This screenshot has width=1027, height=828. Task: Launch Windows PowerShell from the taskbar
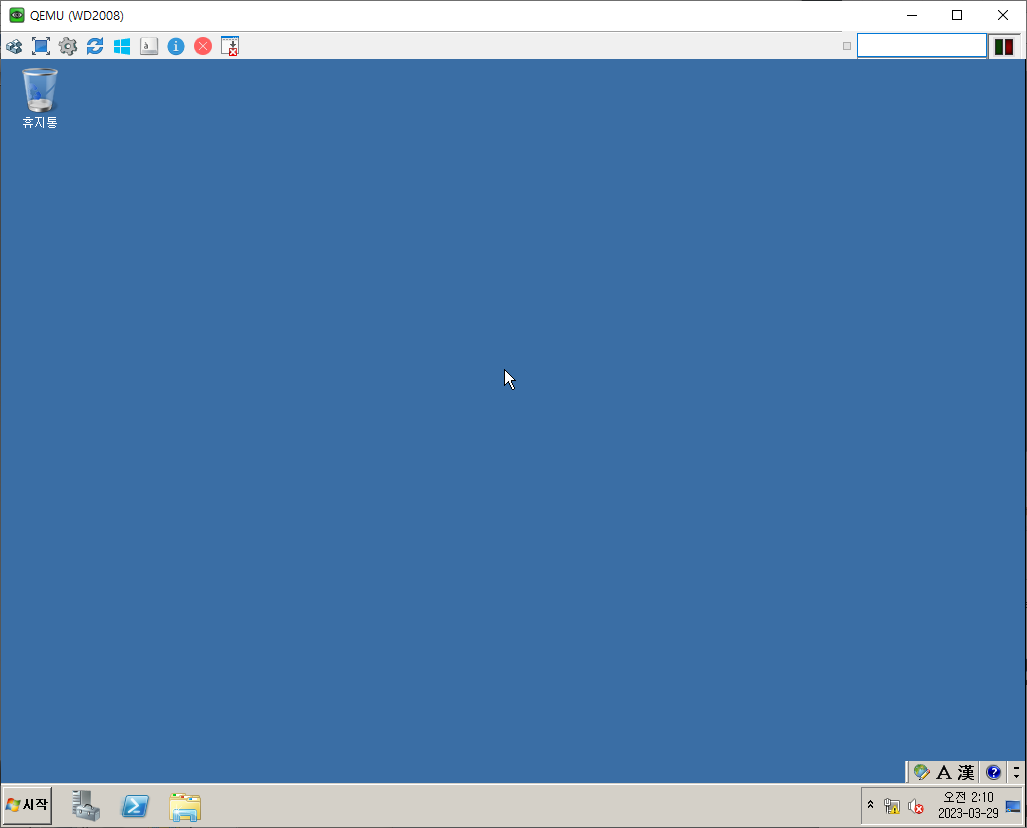coord(135,806)
